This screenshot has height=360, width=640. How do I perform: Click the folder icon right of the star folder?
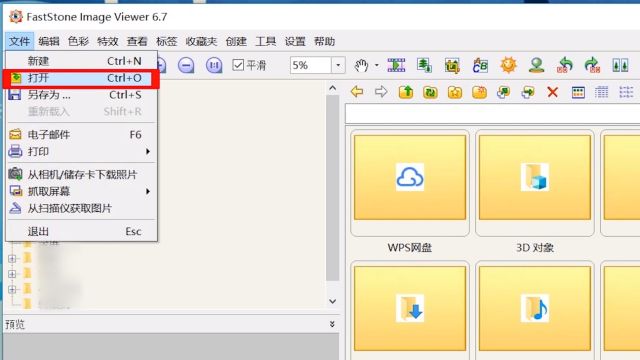pos(479,92)
